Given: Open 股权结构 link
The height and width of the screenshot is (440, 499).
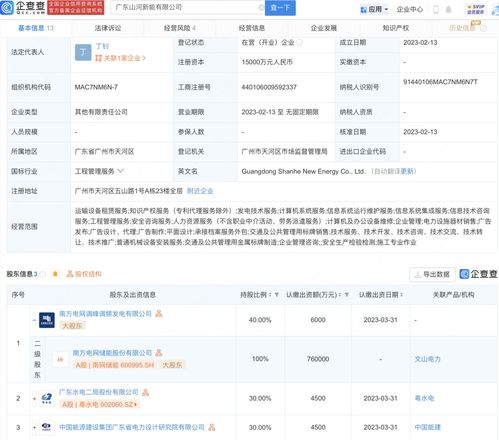Looking at the screenshot, I should [84, 274].
